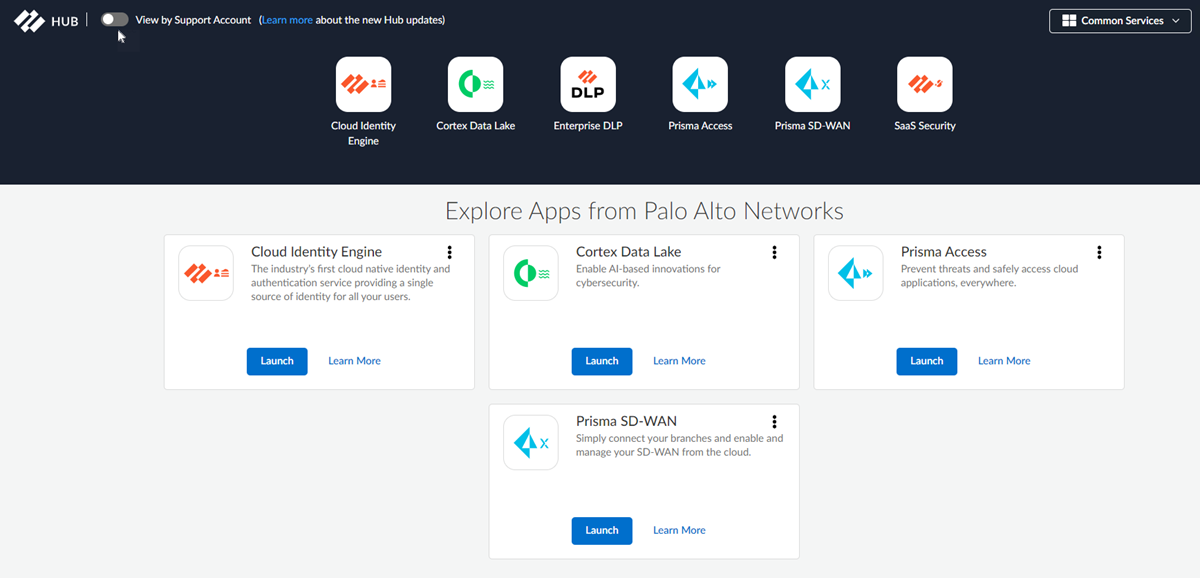Learn More about Prisma Access
Viewport: 1200px width, 578px height.
(1004, 361)
